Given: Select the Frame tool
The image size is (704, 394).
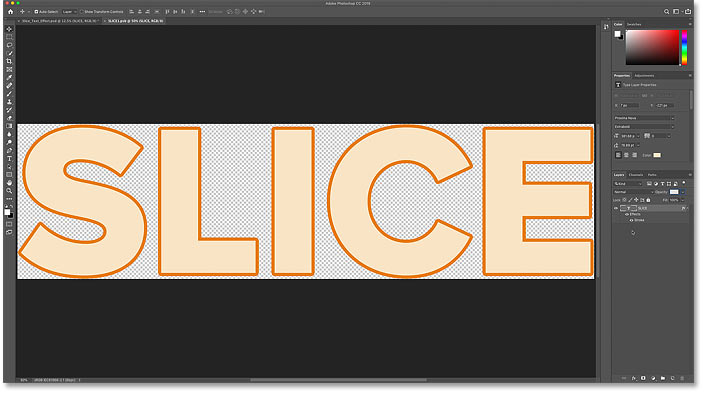Looking at the screenshot, I should click(x=9, y=70).
